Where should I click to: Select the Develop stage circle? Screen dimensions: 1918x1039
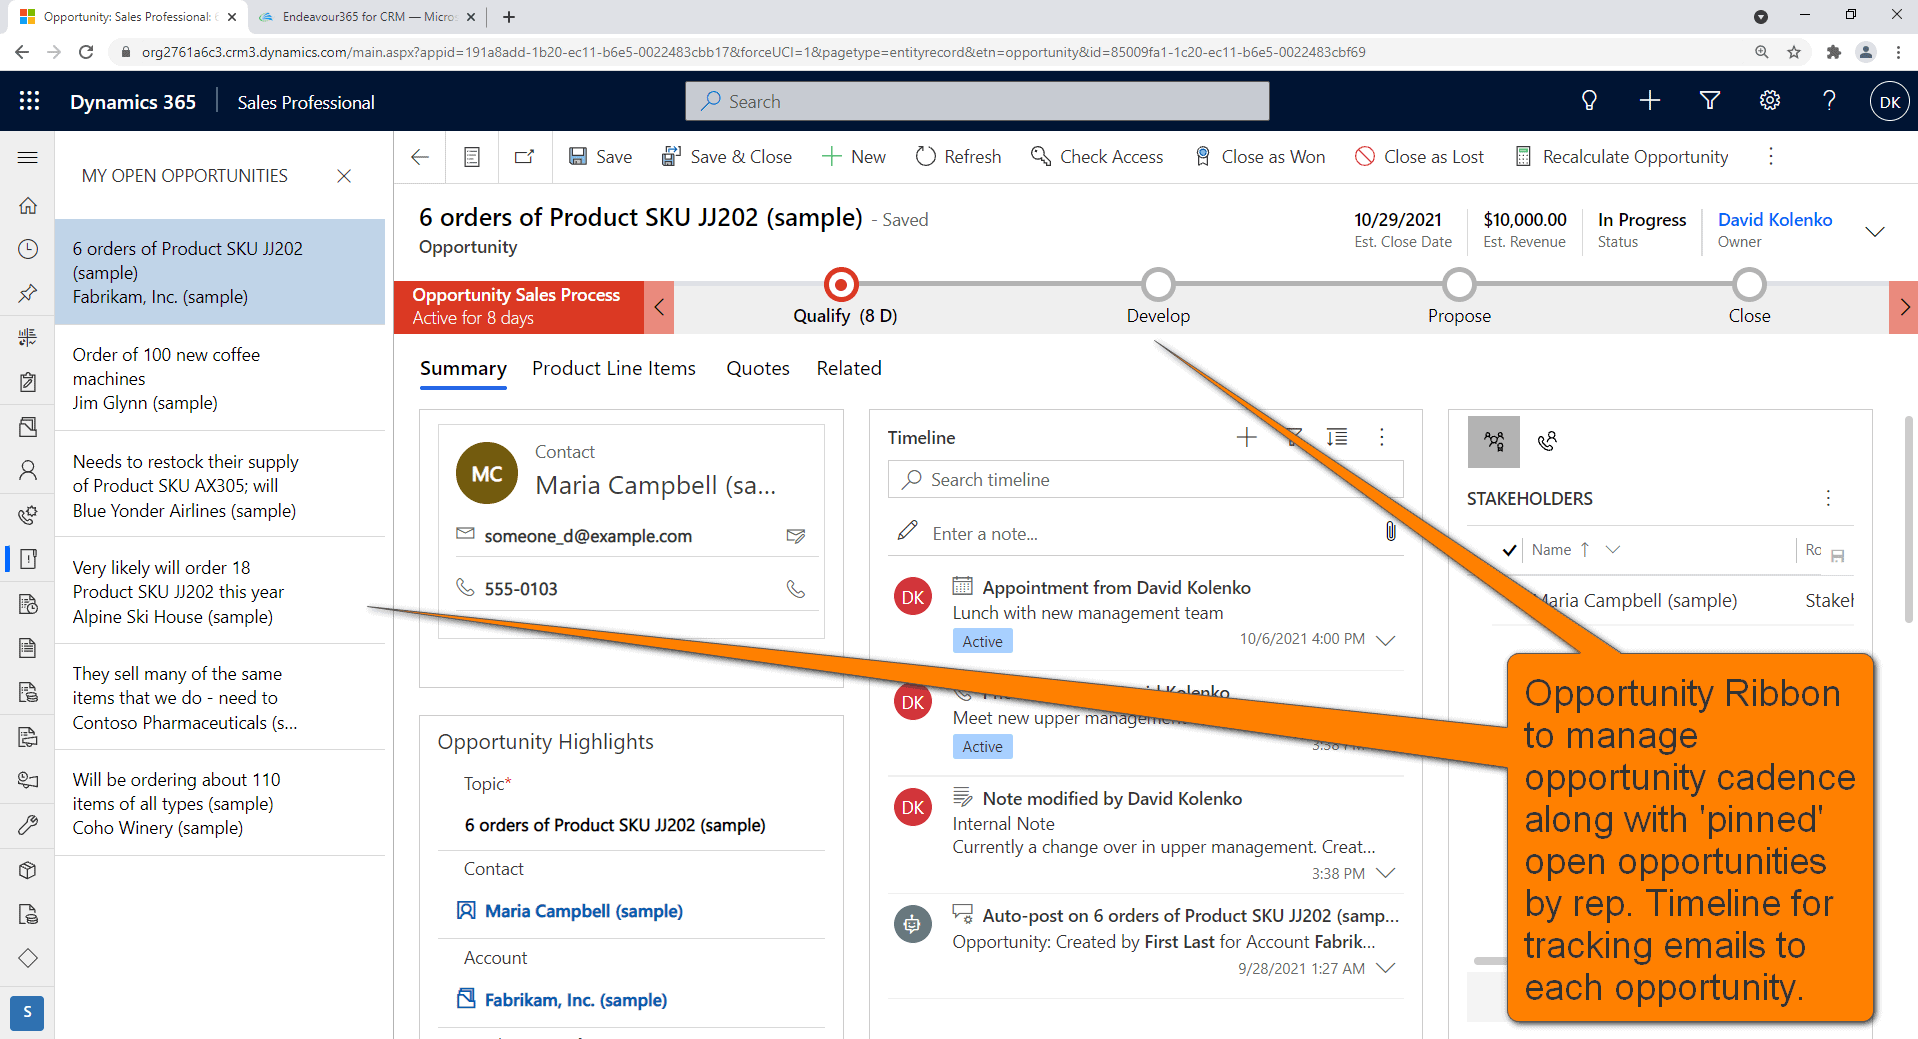pos(1158,285)
